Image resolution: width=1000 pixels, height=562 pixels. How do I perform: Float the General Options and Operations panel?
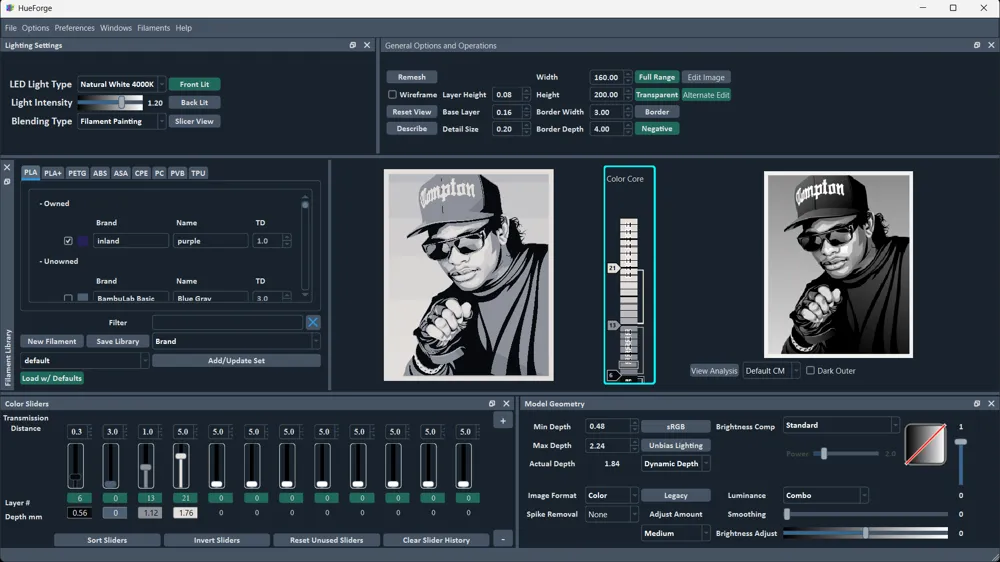[x=977, y=45]
